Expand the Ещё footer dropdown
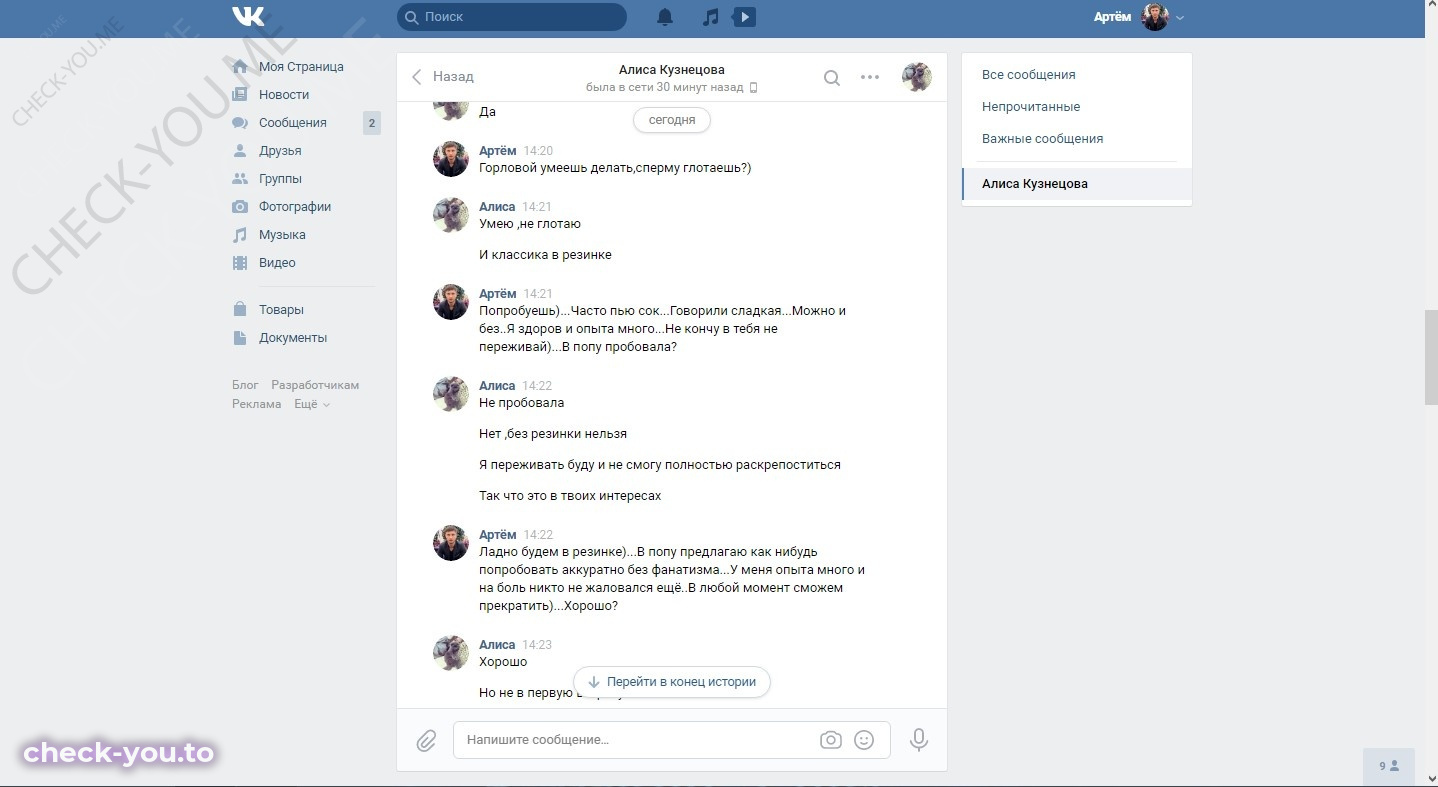Viewport: 1438px width, 787px height. pyautogui.click(x=312, y=404)
